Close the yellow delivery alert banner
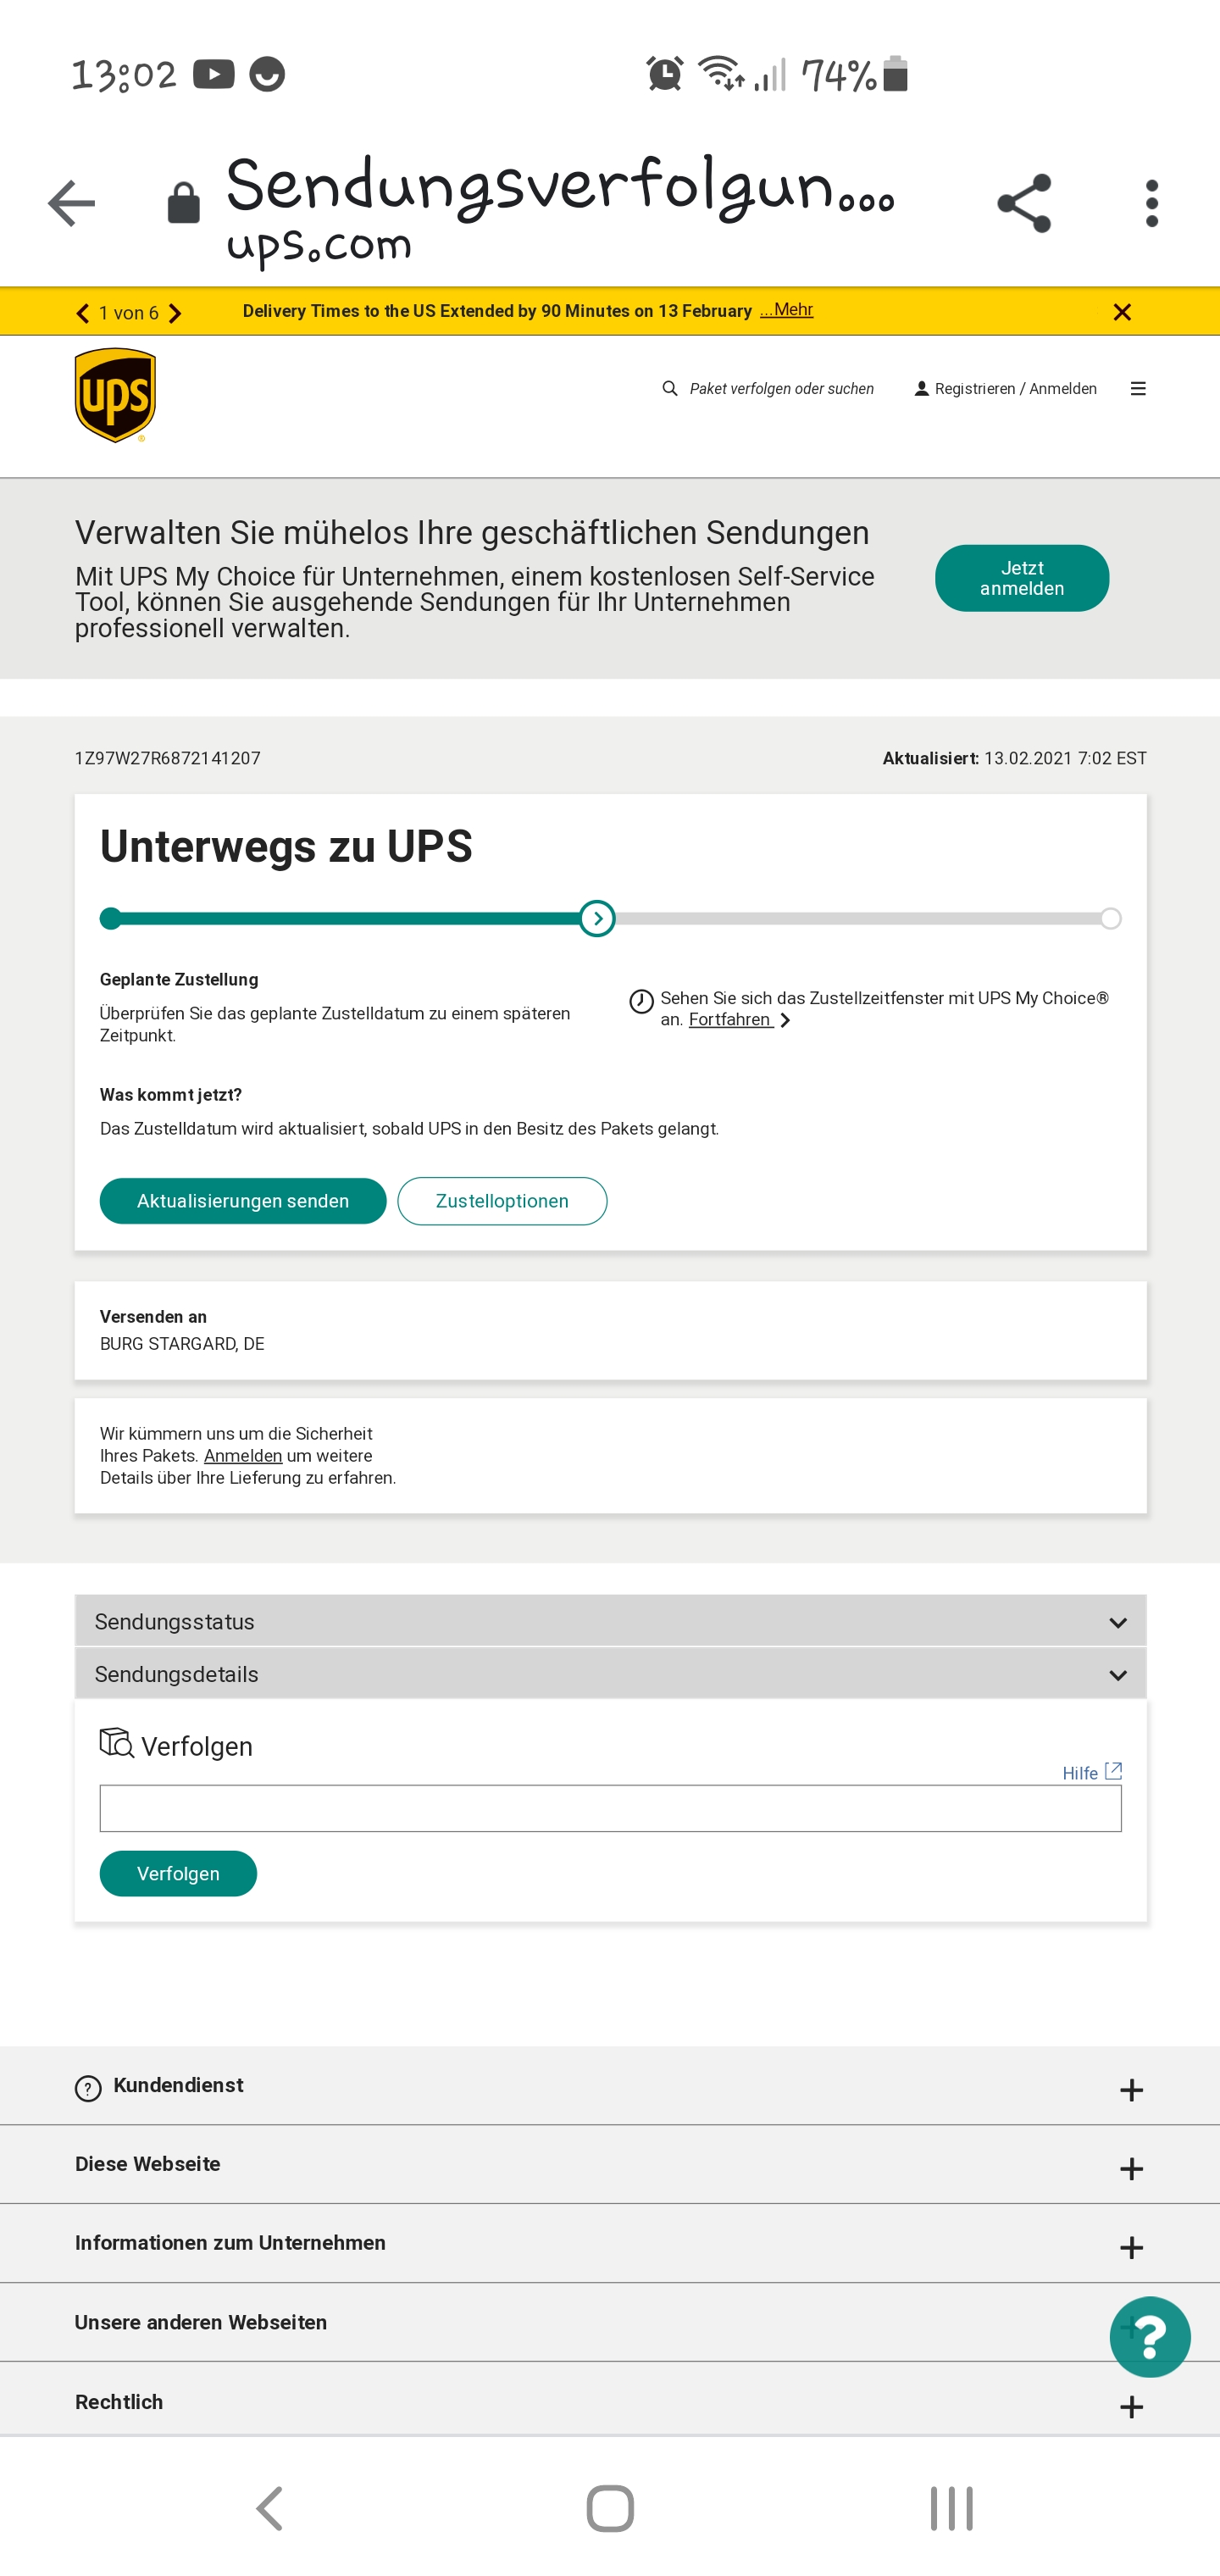The width and height of the screenshot is (1220, 2576). pyautogui.click(x=1122, y=312)
